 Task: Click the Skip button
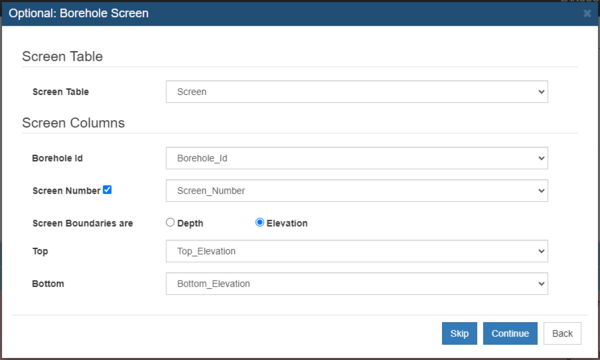point(459,333)
